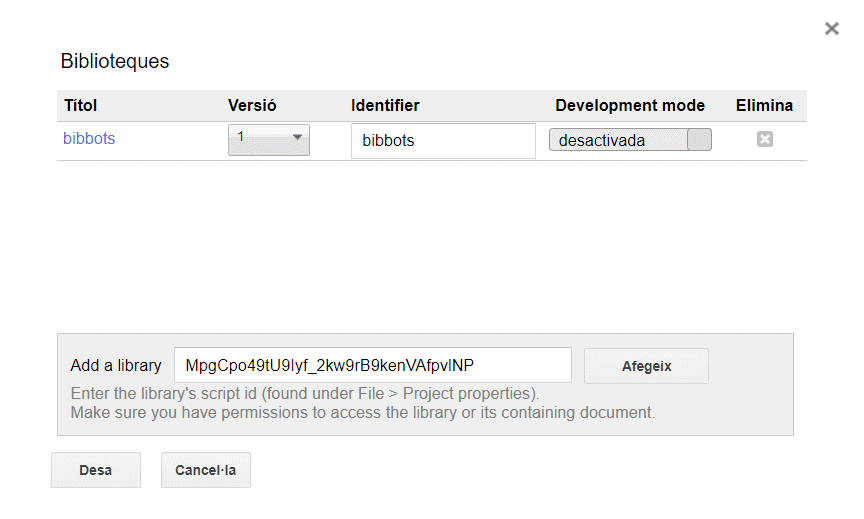This screenshot has width=864, height=519.
Task: Select the Identifier column header
Action: pyautogui.click(x=385, y=106)
